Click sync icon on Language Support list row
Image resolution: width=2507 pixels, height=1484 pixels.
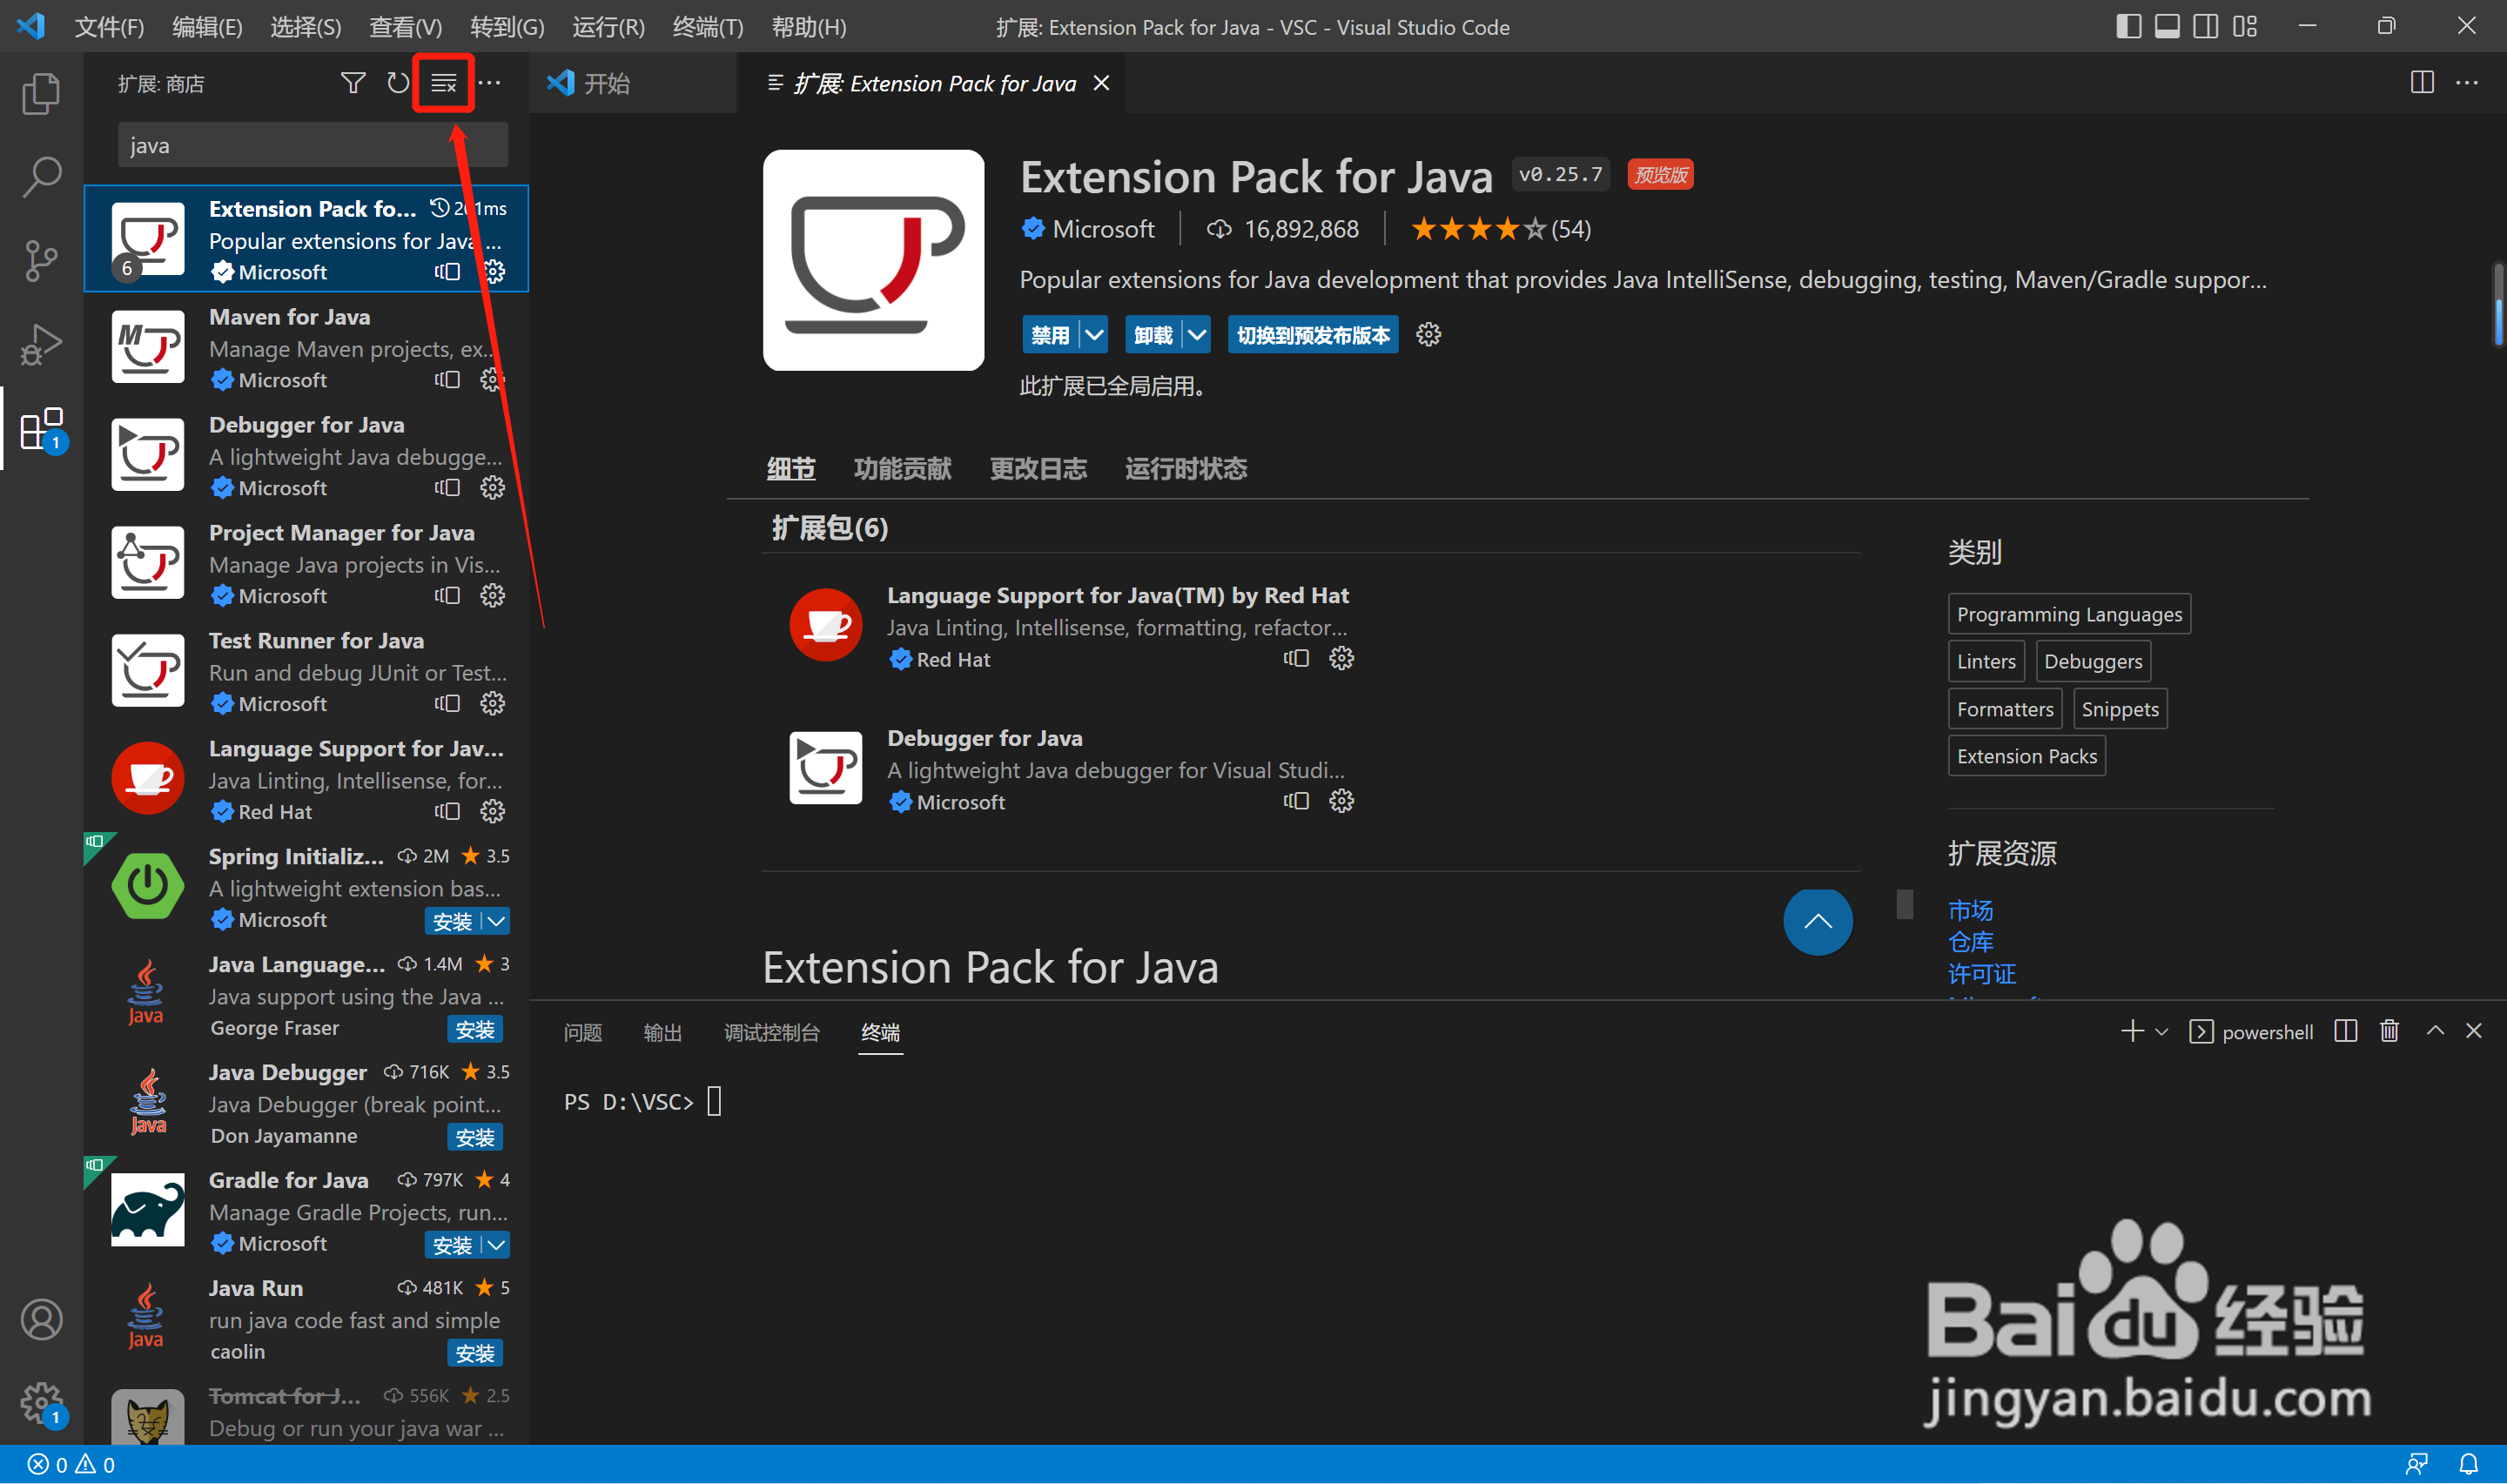point(447,812)
